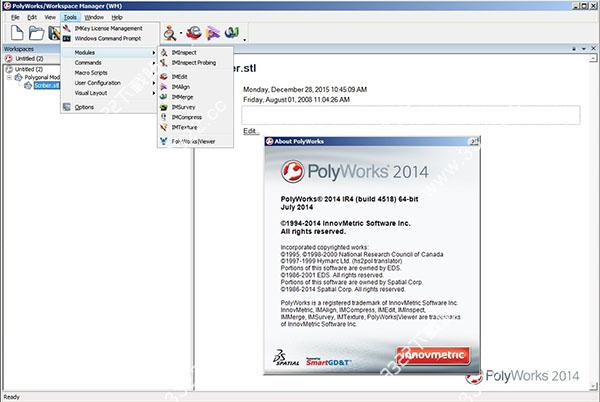This screenshot has width=600, height=402.
Task: Click the IMAlign purple toolbar icon
Action: click(213, 33)
